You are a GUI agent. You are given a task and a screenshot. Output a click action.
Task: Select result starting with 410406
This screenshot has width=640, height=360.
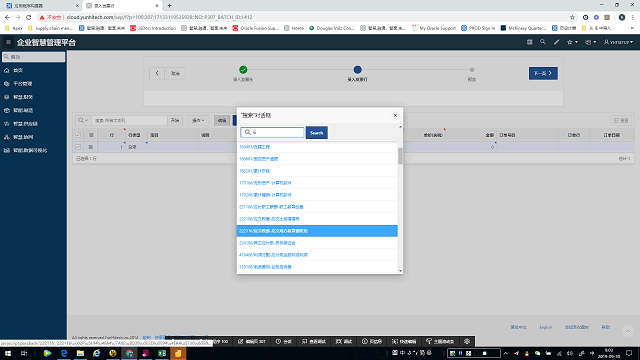(x=317, y=255)
